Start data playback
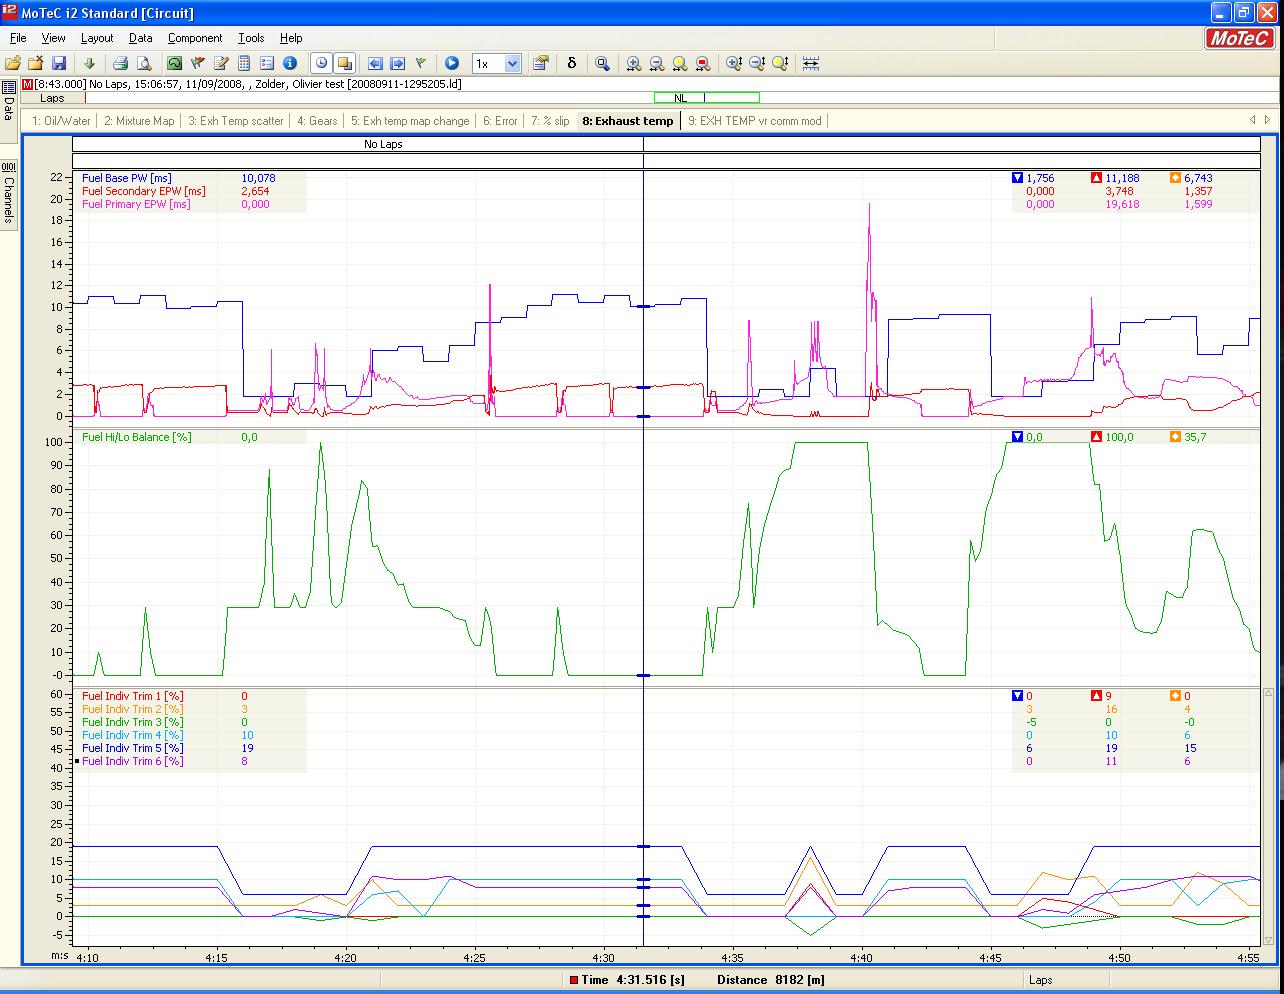The width and height of the screenshot is (1284, 994). [452, 63]
